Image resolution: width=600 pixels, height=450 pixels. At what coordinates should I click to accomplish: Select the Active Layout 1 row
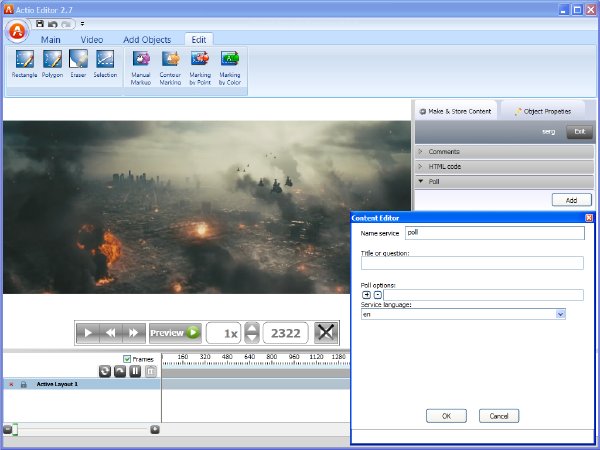82,384
